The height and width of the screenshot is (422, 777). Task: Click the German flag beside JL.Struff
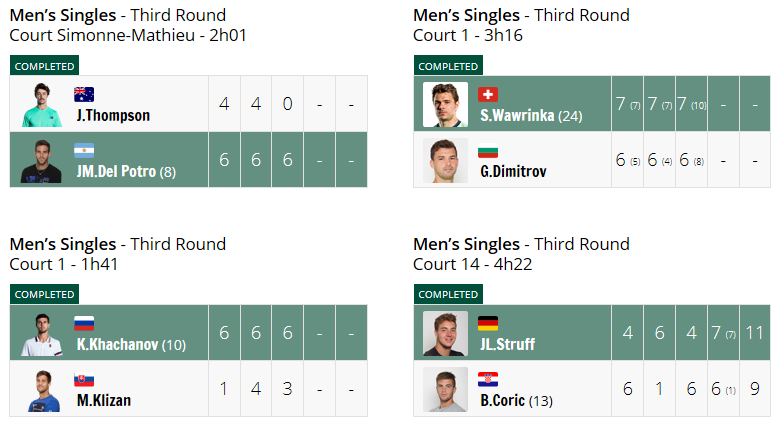(488, 323)
